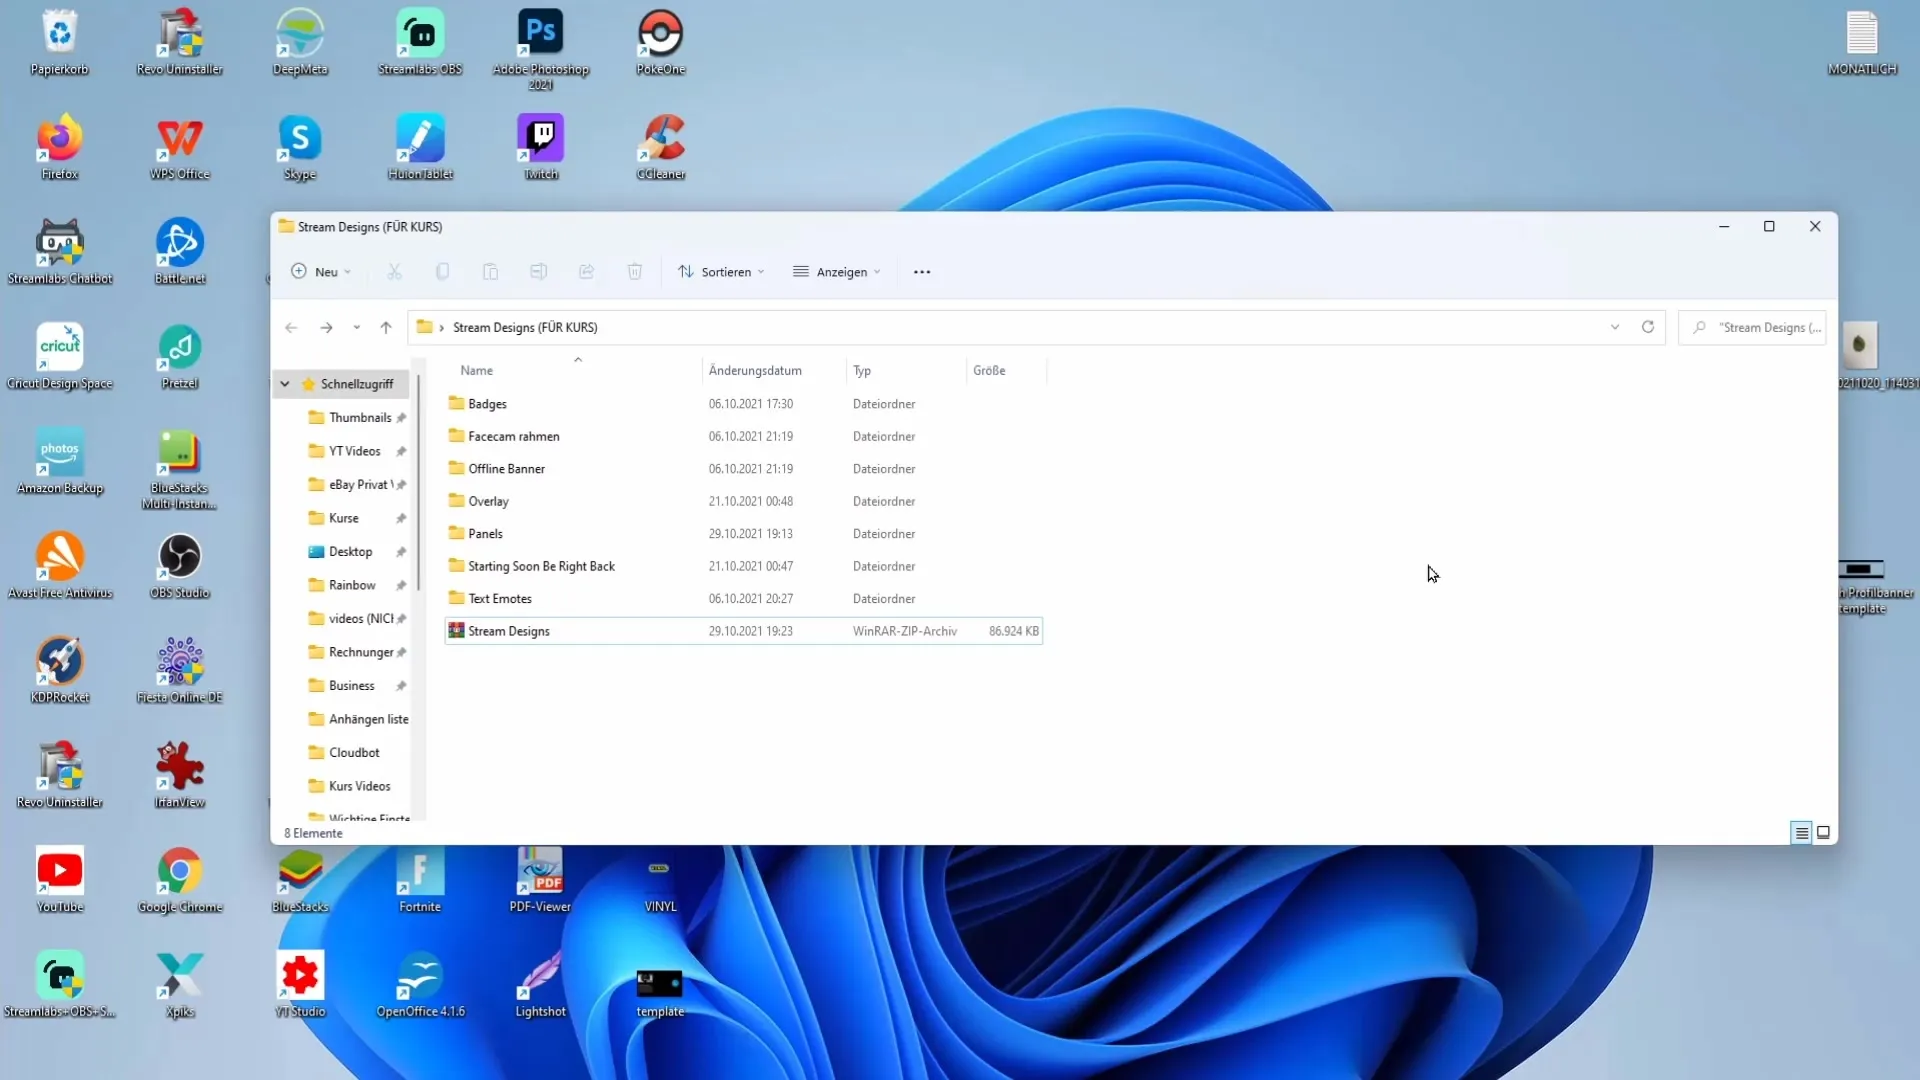Switch to large thumbnails view button

(1823, 832)
